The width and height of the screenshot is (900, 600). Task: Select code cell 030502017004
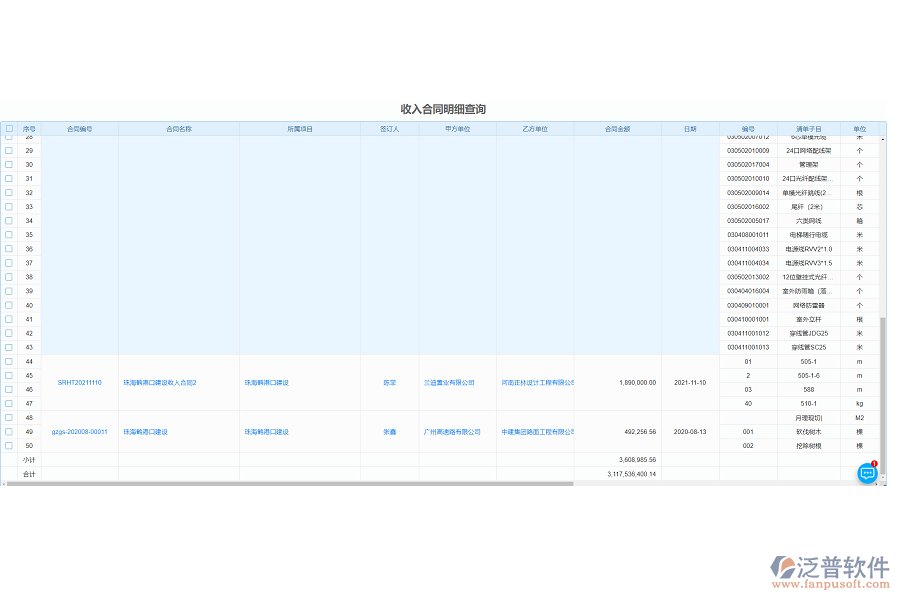748,165
